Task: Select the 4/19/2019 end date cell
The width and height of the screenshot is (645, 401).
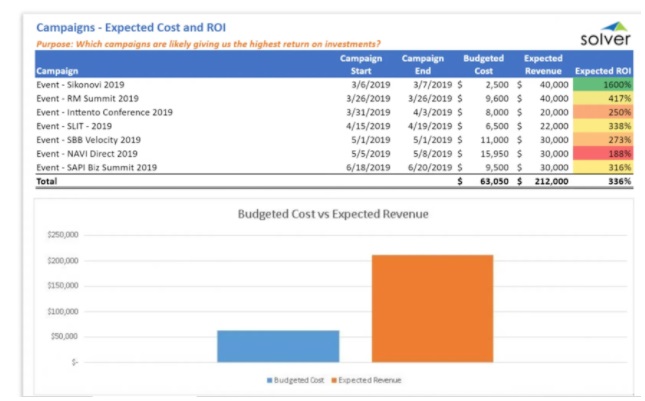Action: tap(430, 126)
